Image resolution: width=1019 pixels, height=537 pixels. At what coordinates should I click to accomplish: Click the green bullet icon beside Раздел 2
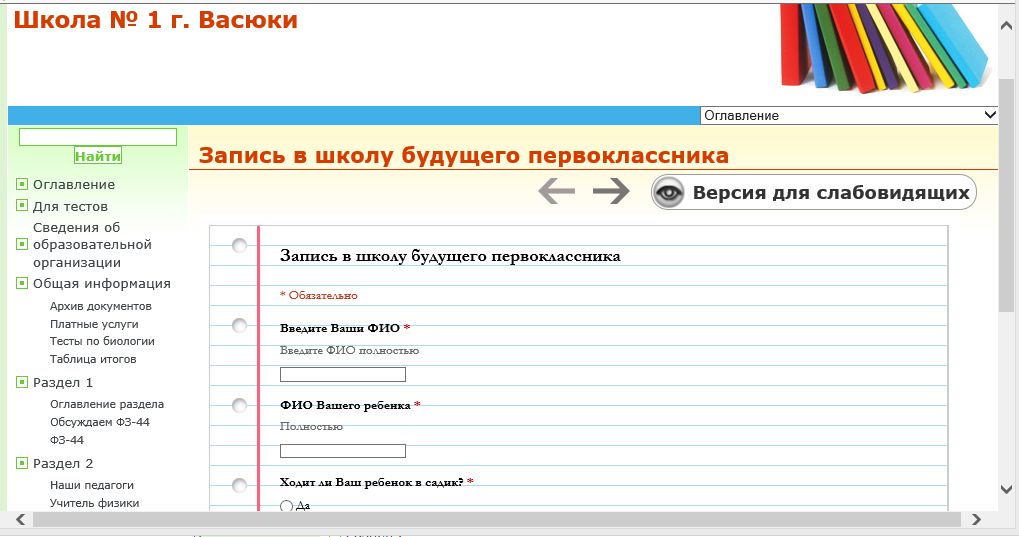[22, 463]
